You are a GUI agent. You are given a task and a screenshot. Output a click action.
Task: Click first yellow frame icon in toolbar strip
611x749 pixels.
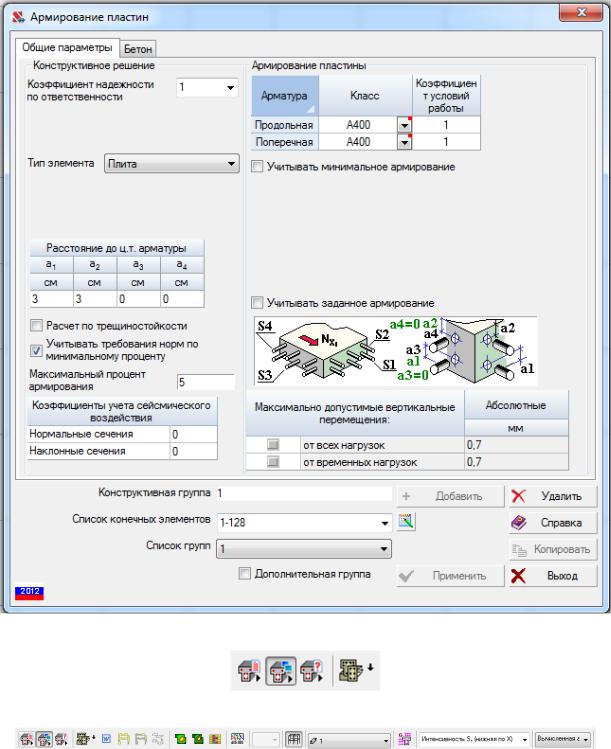[x=124, y=739]
